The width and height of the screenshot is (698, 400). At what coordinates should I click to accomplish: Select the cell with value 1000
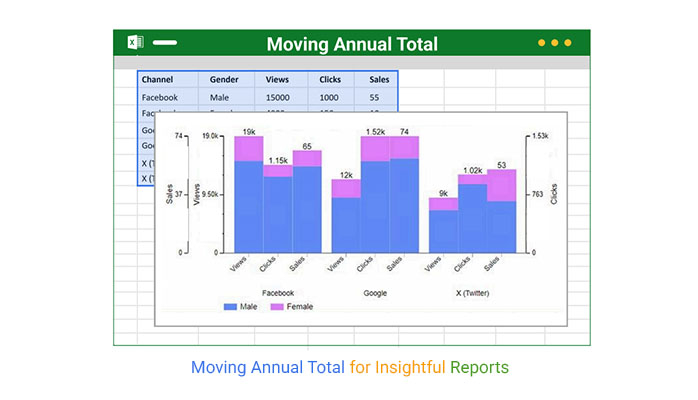click(x=329, y=97)
